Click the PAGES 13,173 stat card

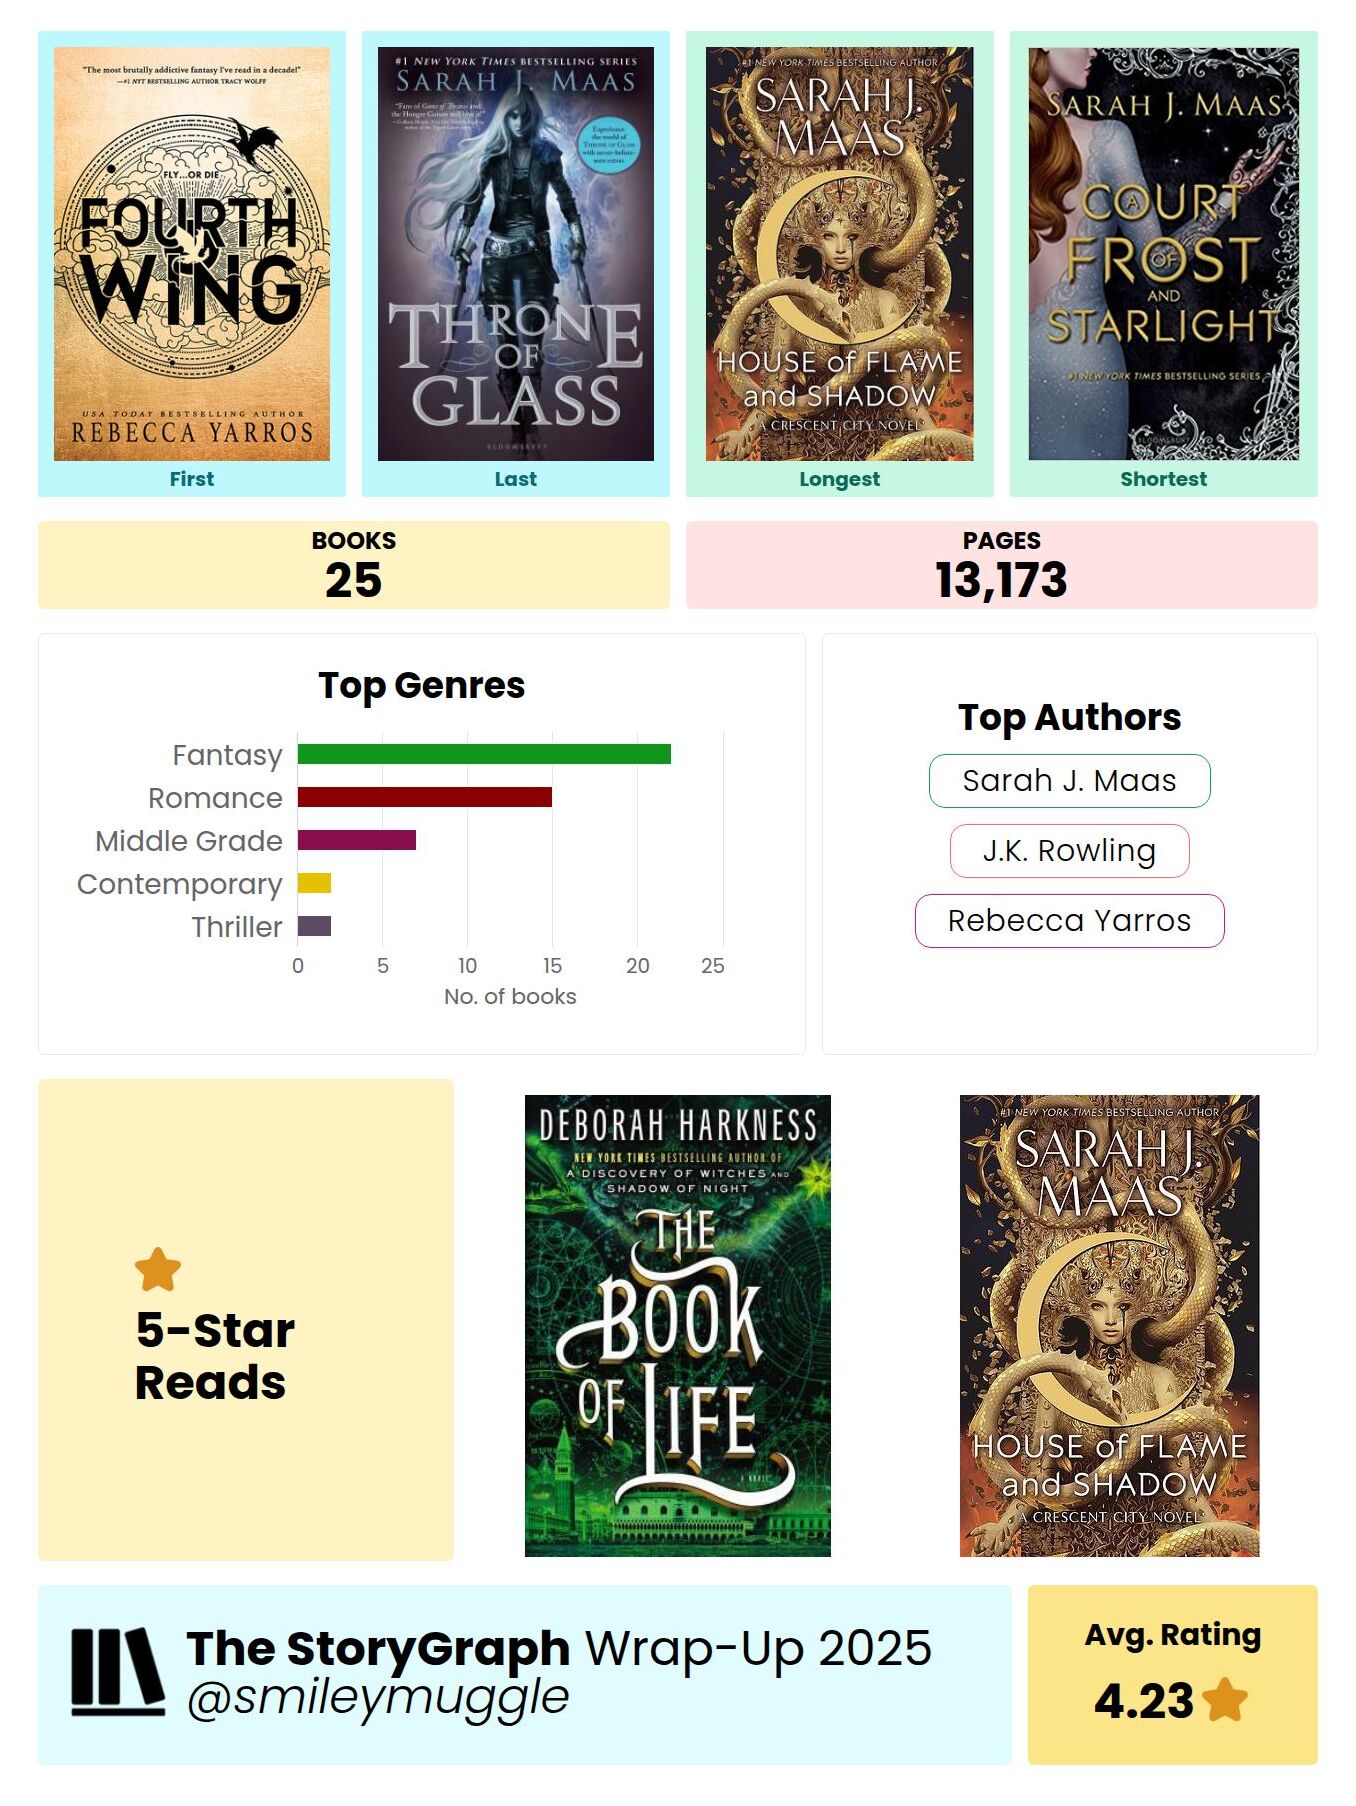tap(1001, 565)
